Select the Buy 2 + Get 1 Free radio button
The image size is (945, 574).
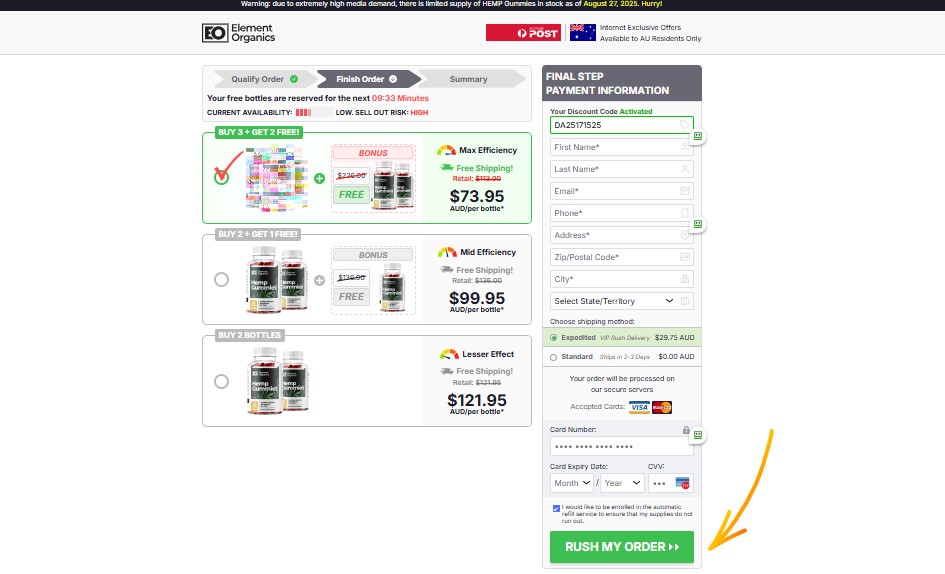tap(221, 280)
